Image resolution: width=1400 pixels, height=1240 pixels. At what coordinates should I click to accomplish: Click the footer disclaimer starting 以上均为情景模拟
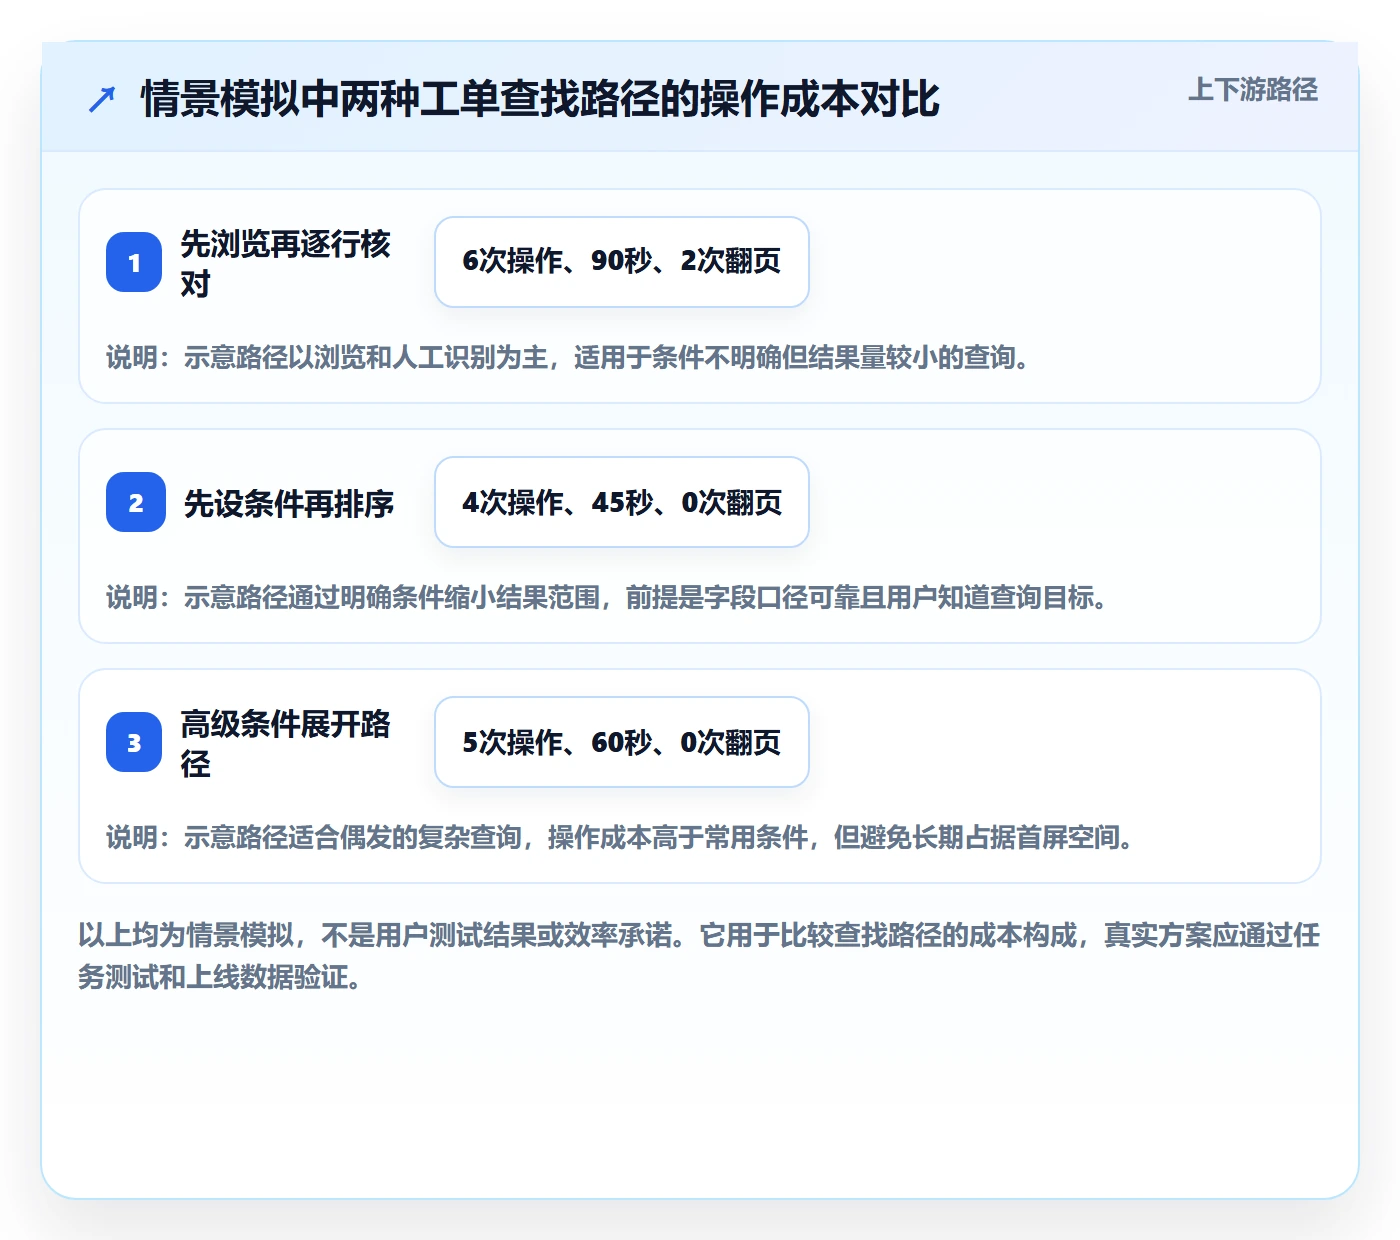point(700,956)
